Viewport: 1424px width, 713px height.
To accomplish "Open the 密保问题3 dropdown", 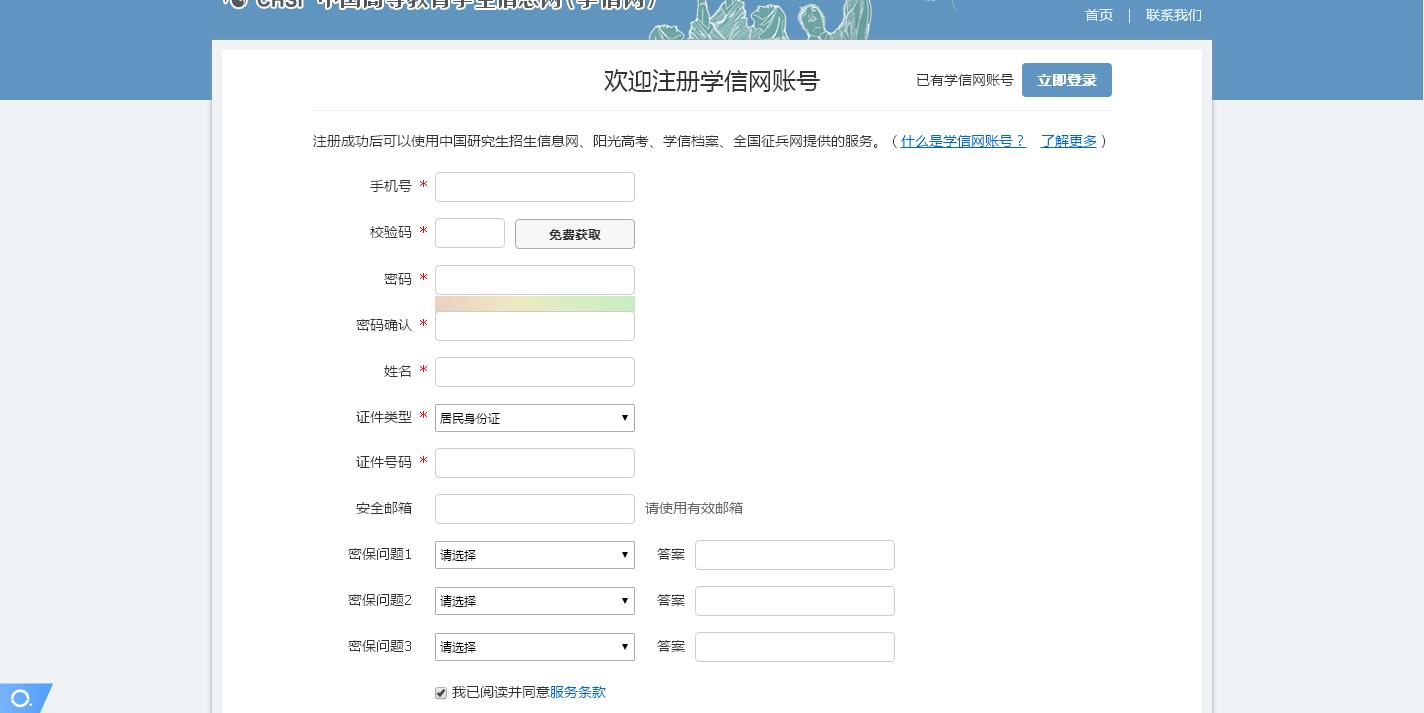I will coord(534,647).
